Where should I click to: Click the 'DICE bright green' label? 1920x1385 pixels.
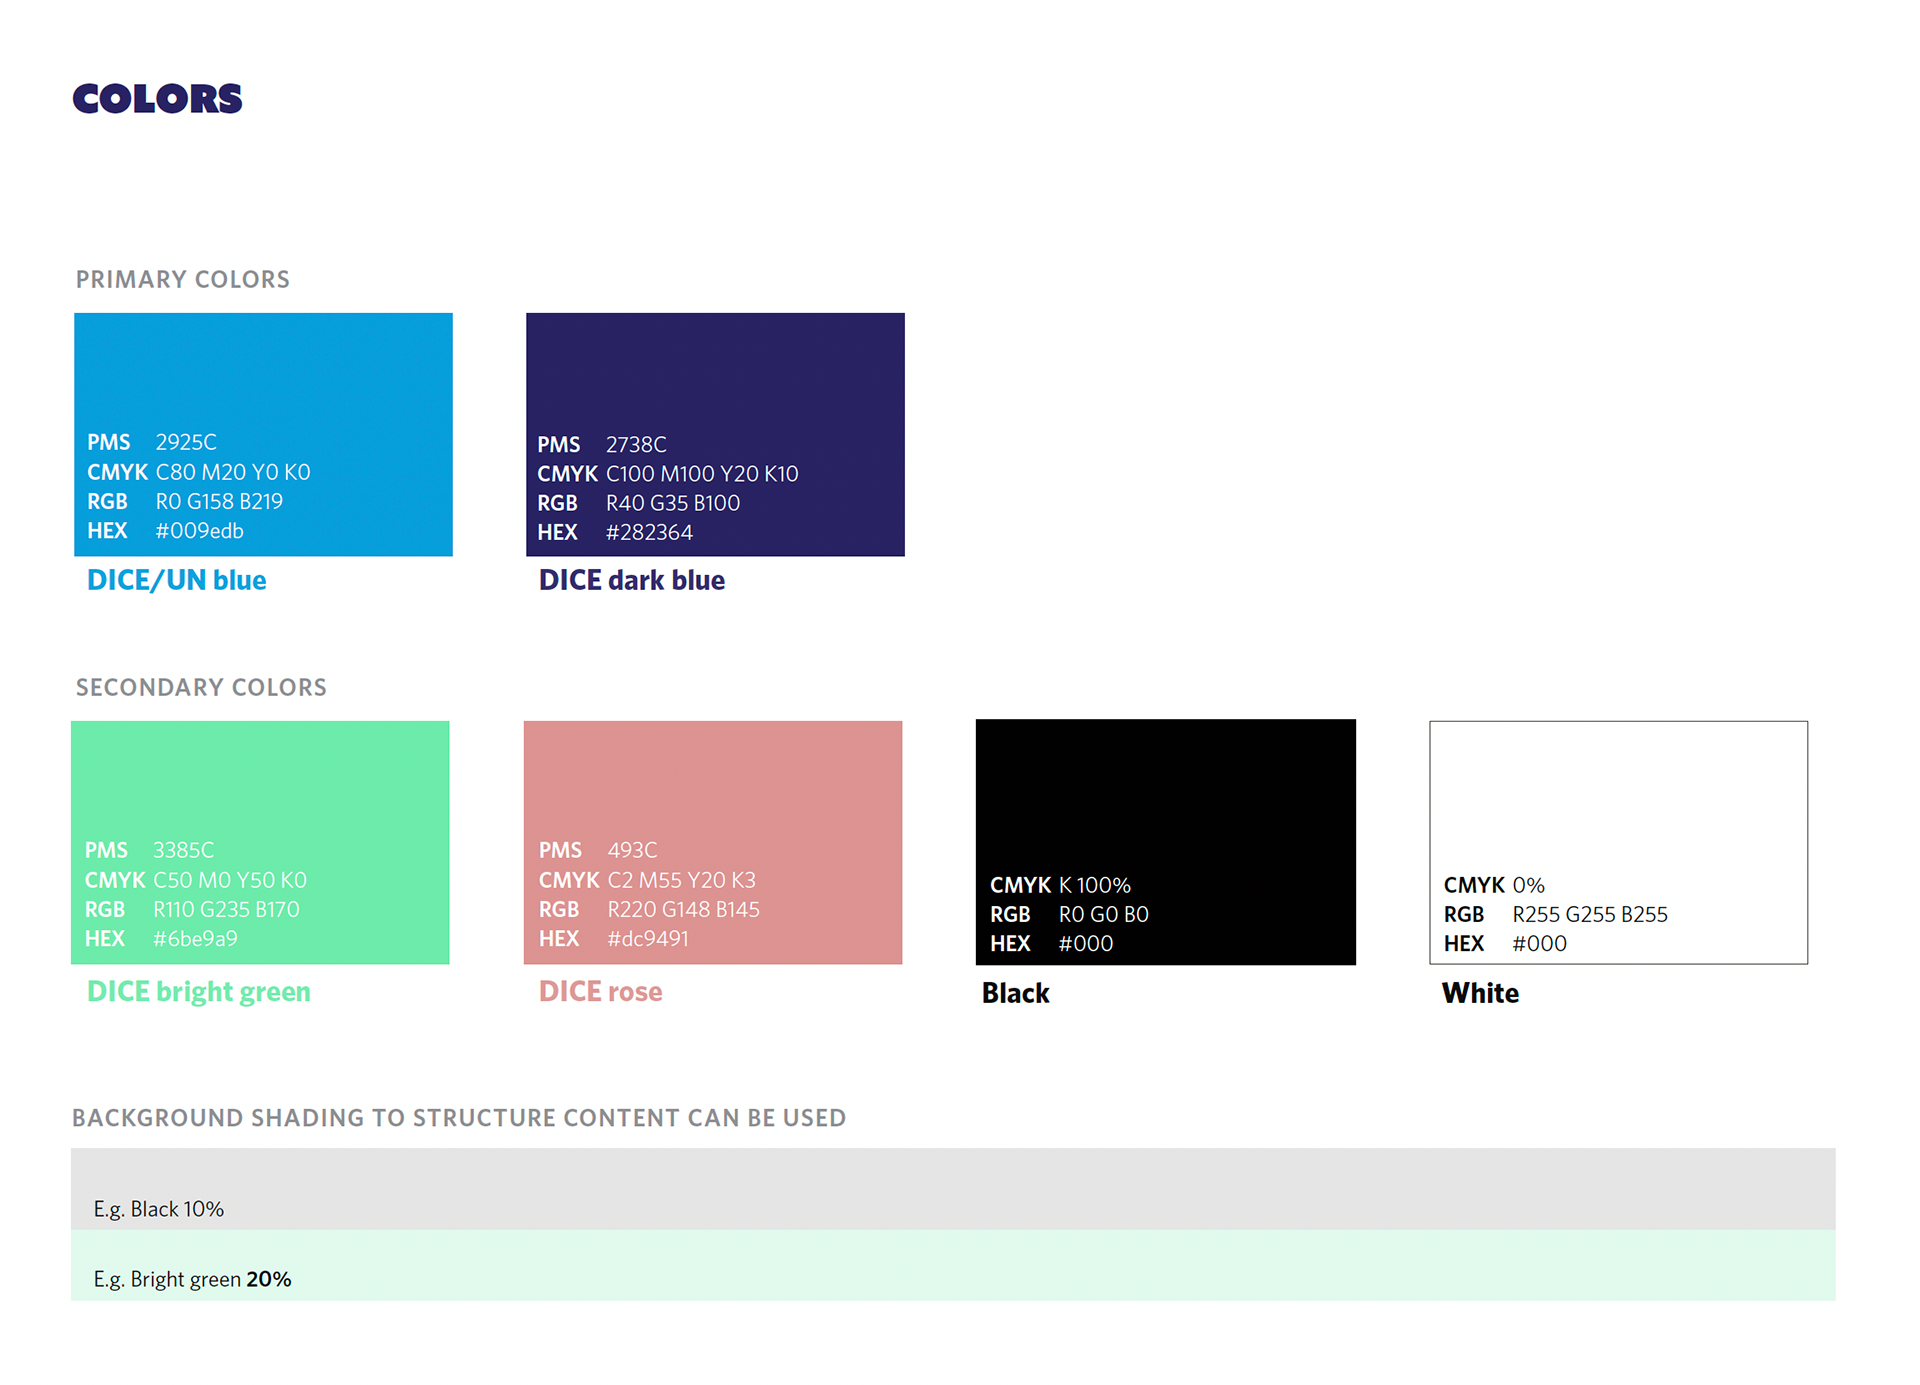(x=199, y=991)
